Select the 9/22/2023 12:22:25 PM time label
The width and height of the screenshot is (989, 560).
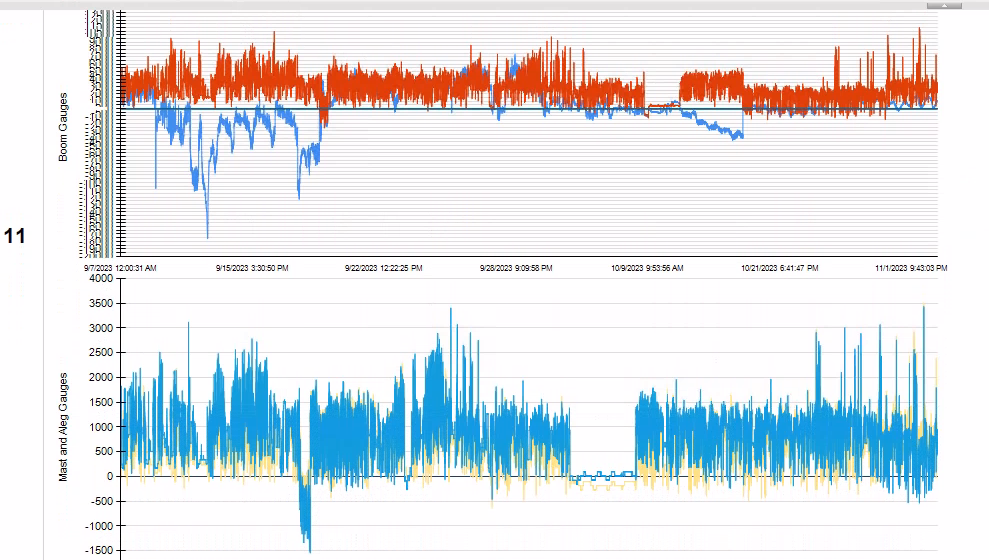tap(384, 268)
